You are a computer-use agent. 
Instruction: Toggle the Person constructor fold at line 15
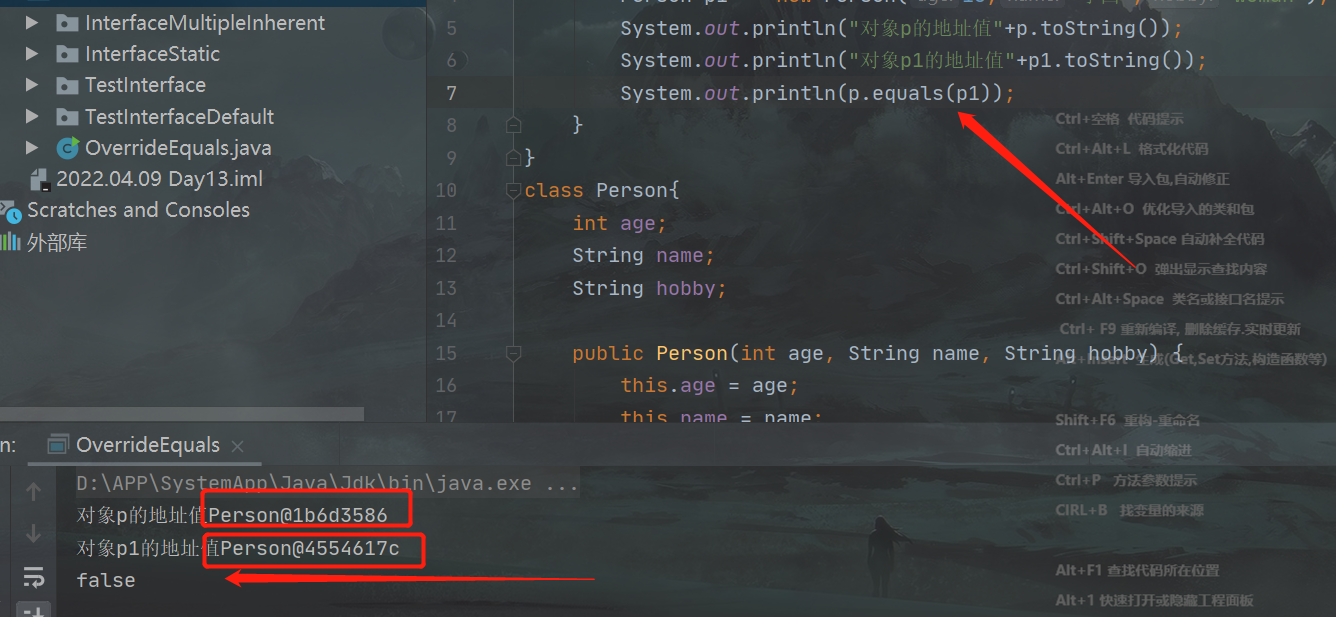[x=513, y=353]
